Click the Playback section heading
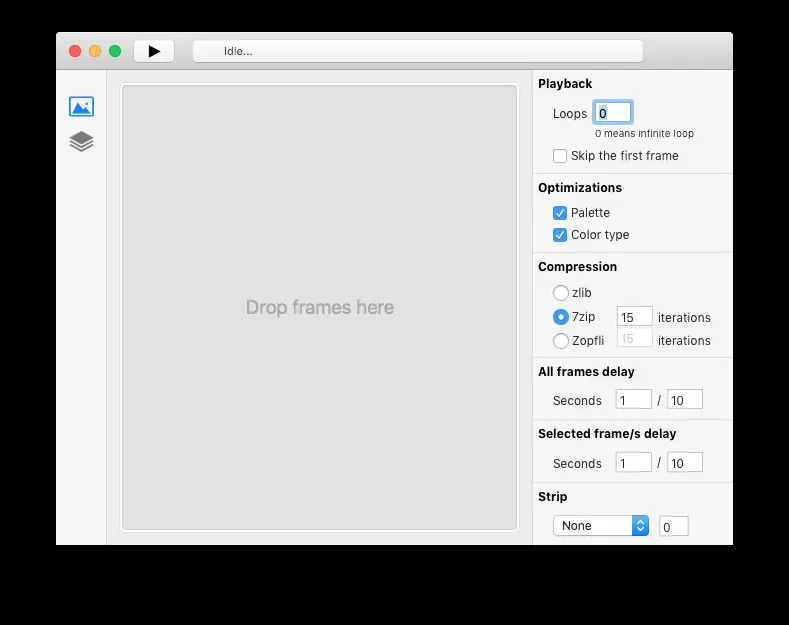Viewport: 789px width, 625px height. tap(565, 84)
